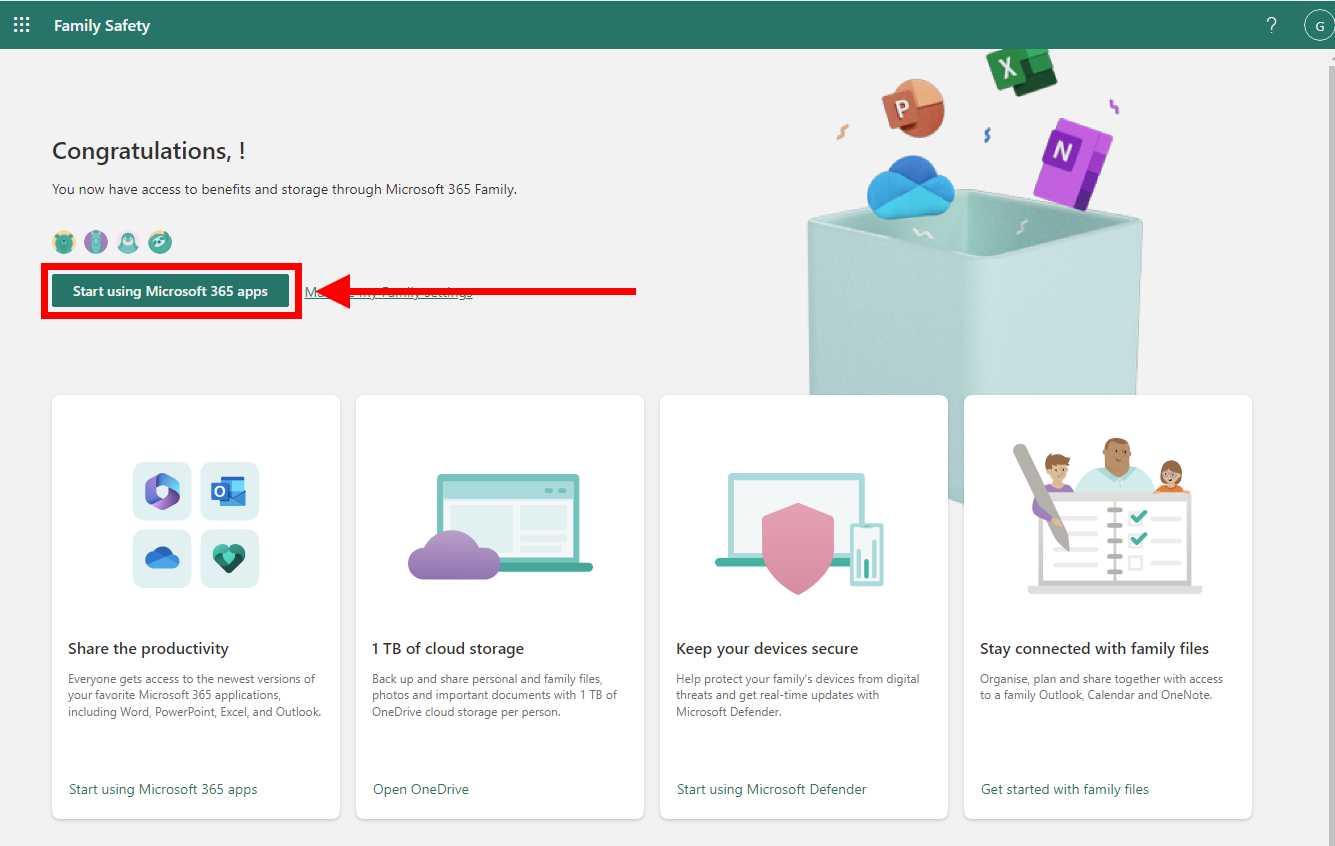Click the Help question mark icon
The image size is (1335, 846).
point(1272,25)
